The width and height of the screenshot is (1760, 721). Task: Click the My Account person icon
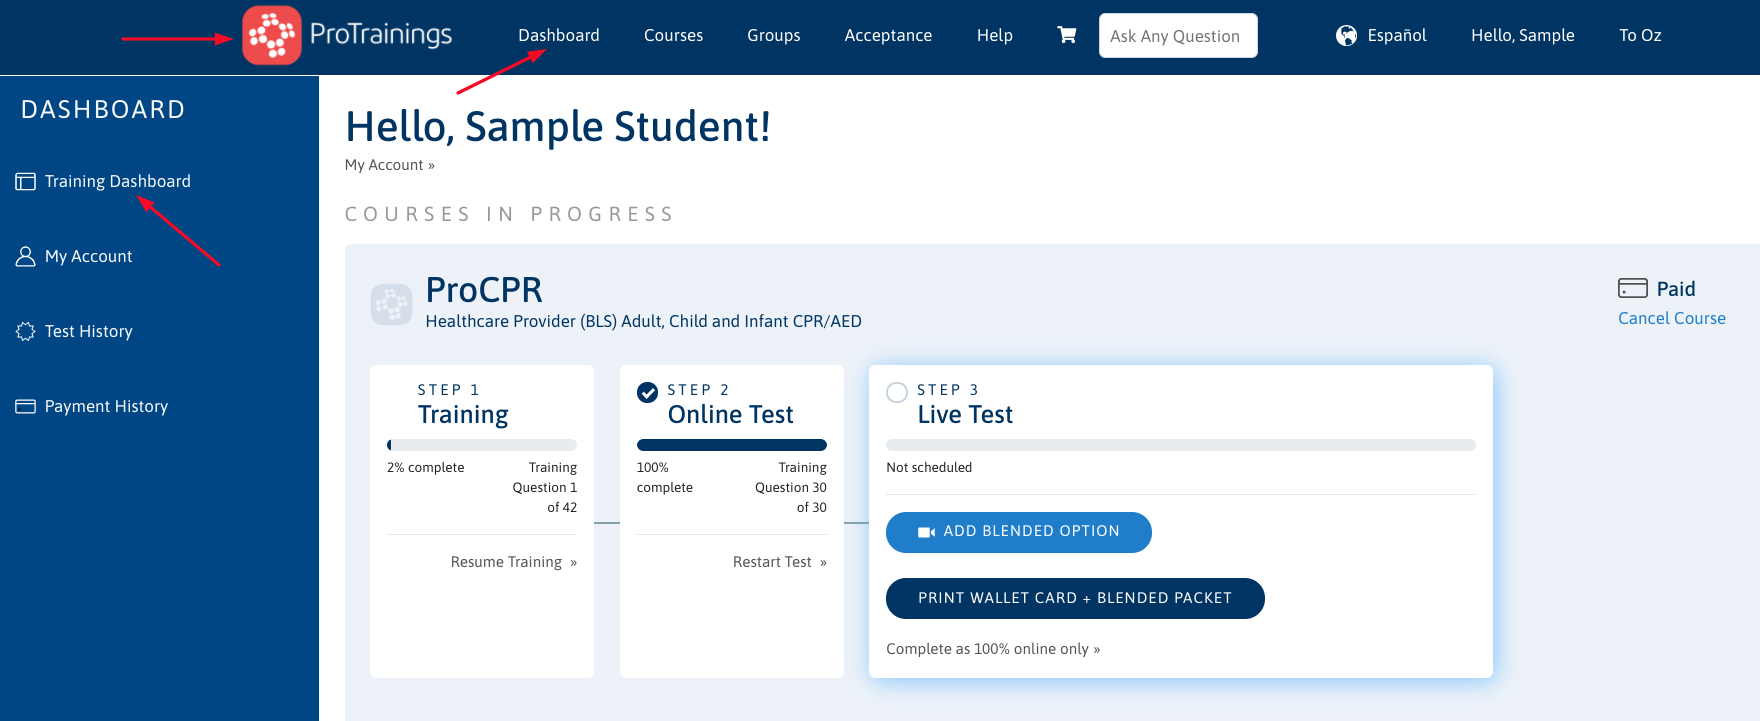coord(26,256)
